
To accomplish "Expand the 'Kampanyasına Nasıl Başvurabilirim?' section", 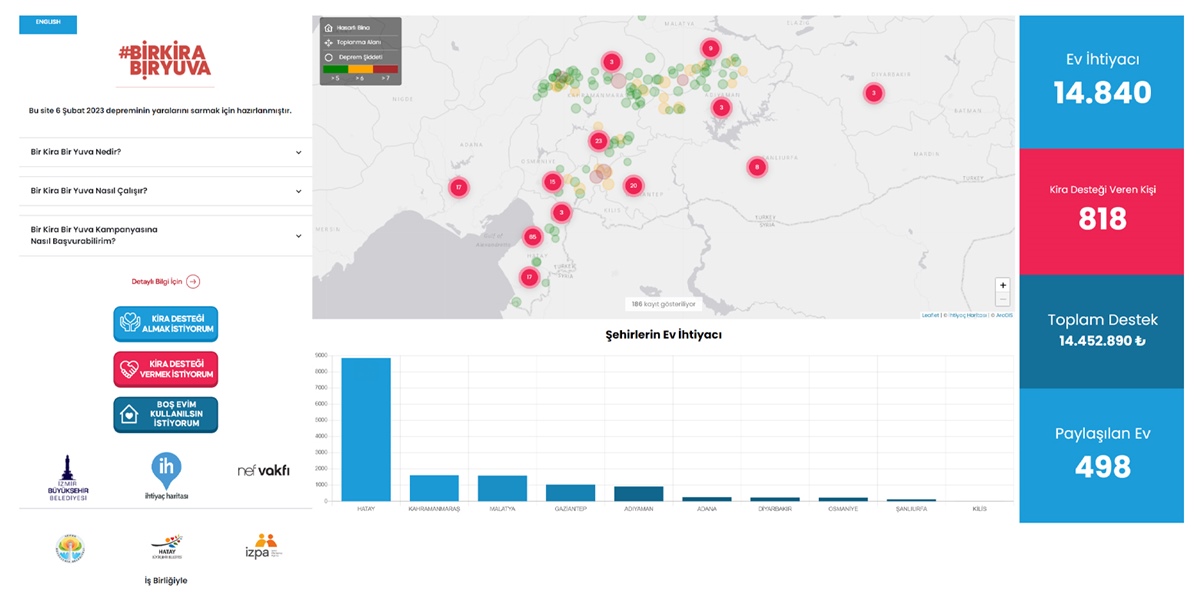I will pos(164,236).
